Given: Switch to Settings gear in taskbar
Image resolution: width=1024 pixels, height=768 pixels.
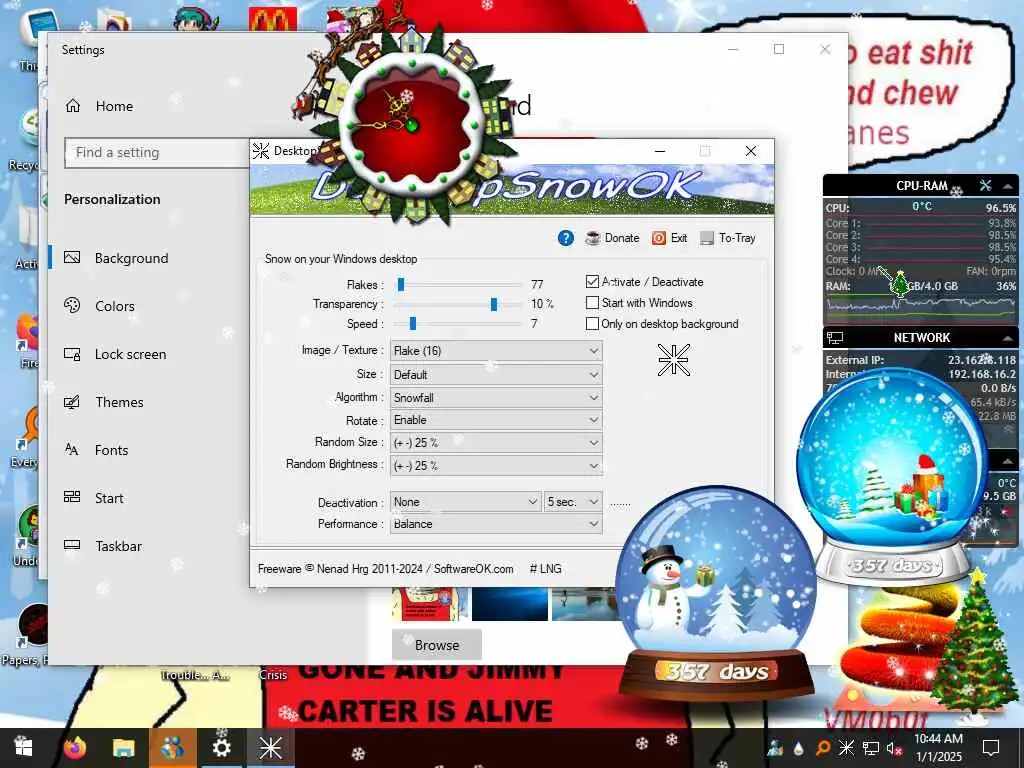Looking at the screenshot, I should pos(221,747).
